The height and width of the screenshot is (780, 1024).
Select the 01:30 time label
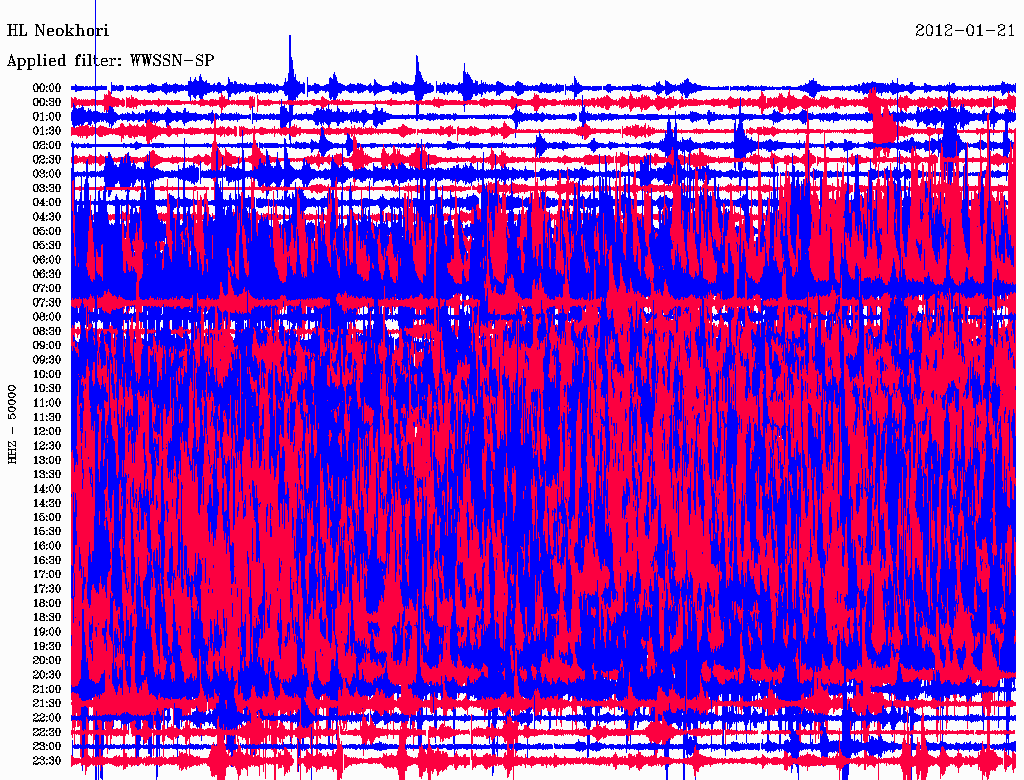[x=47, y=131]
